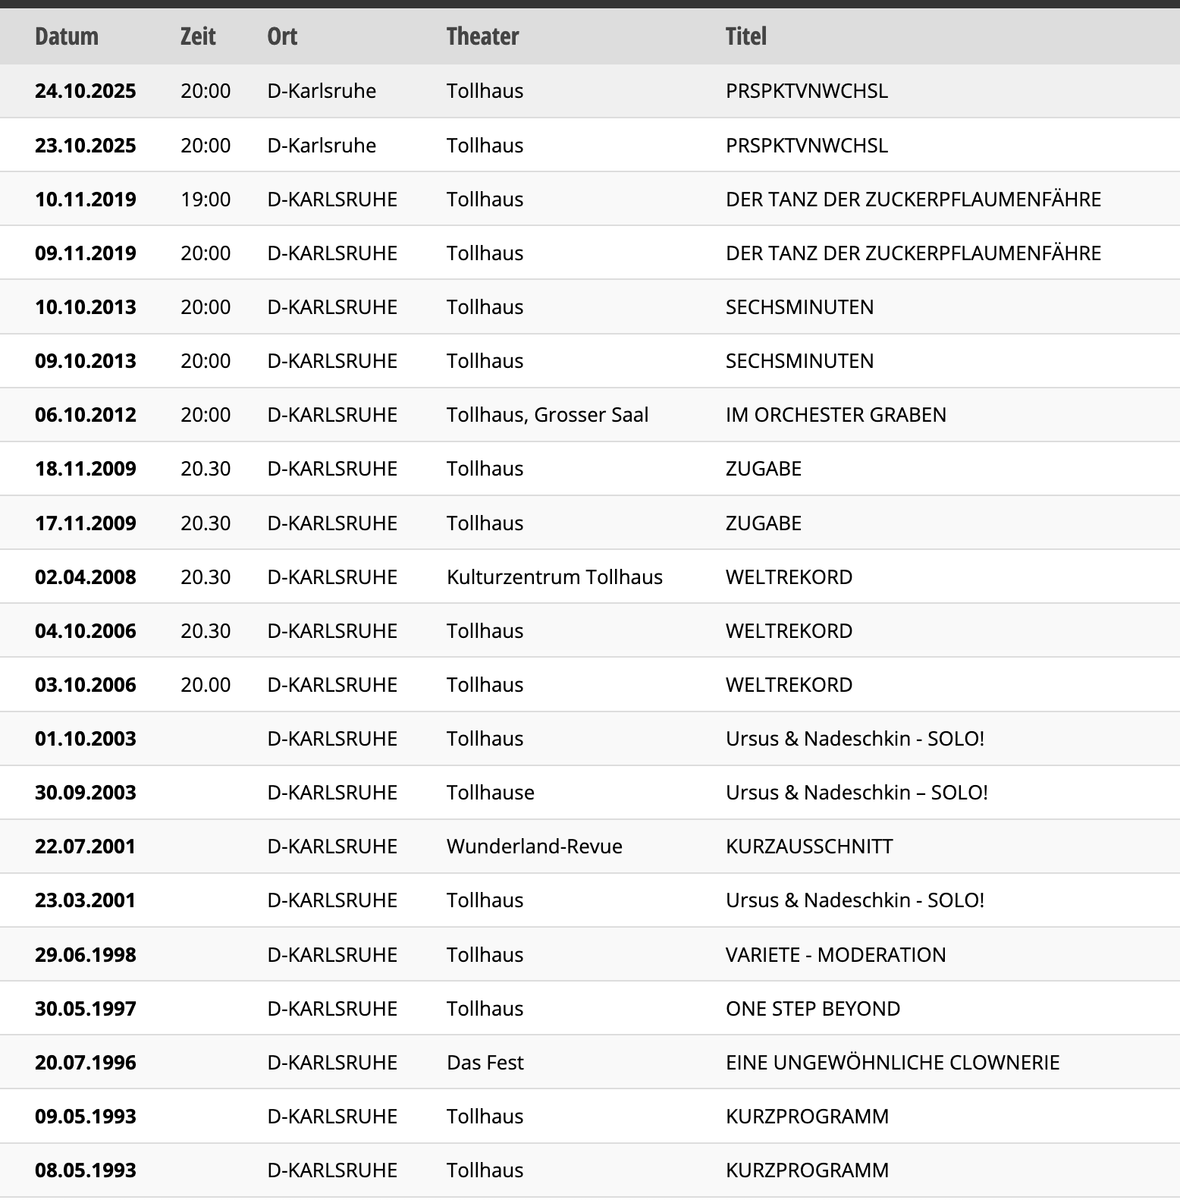Click the Zeit column header
The width and height of the screenshot is (1180, 1200).
pos(198,37)
